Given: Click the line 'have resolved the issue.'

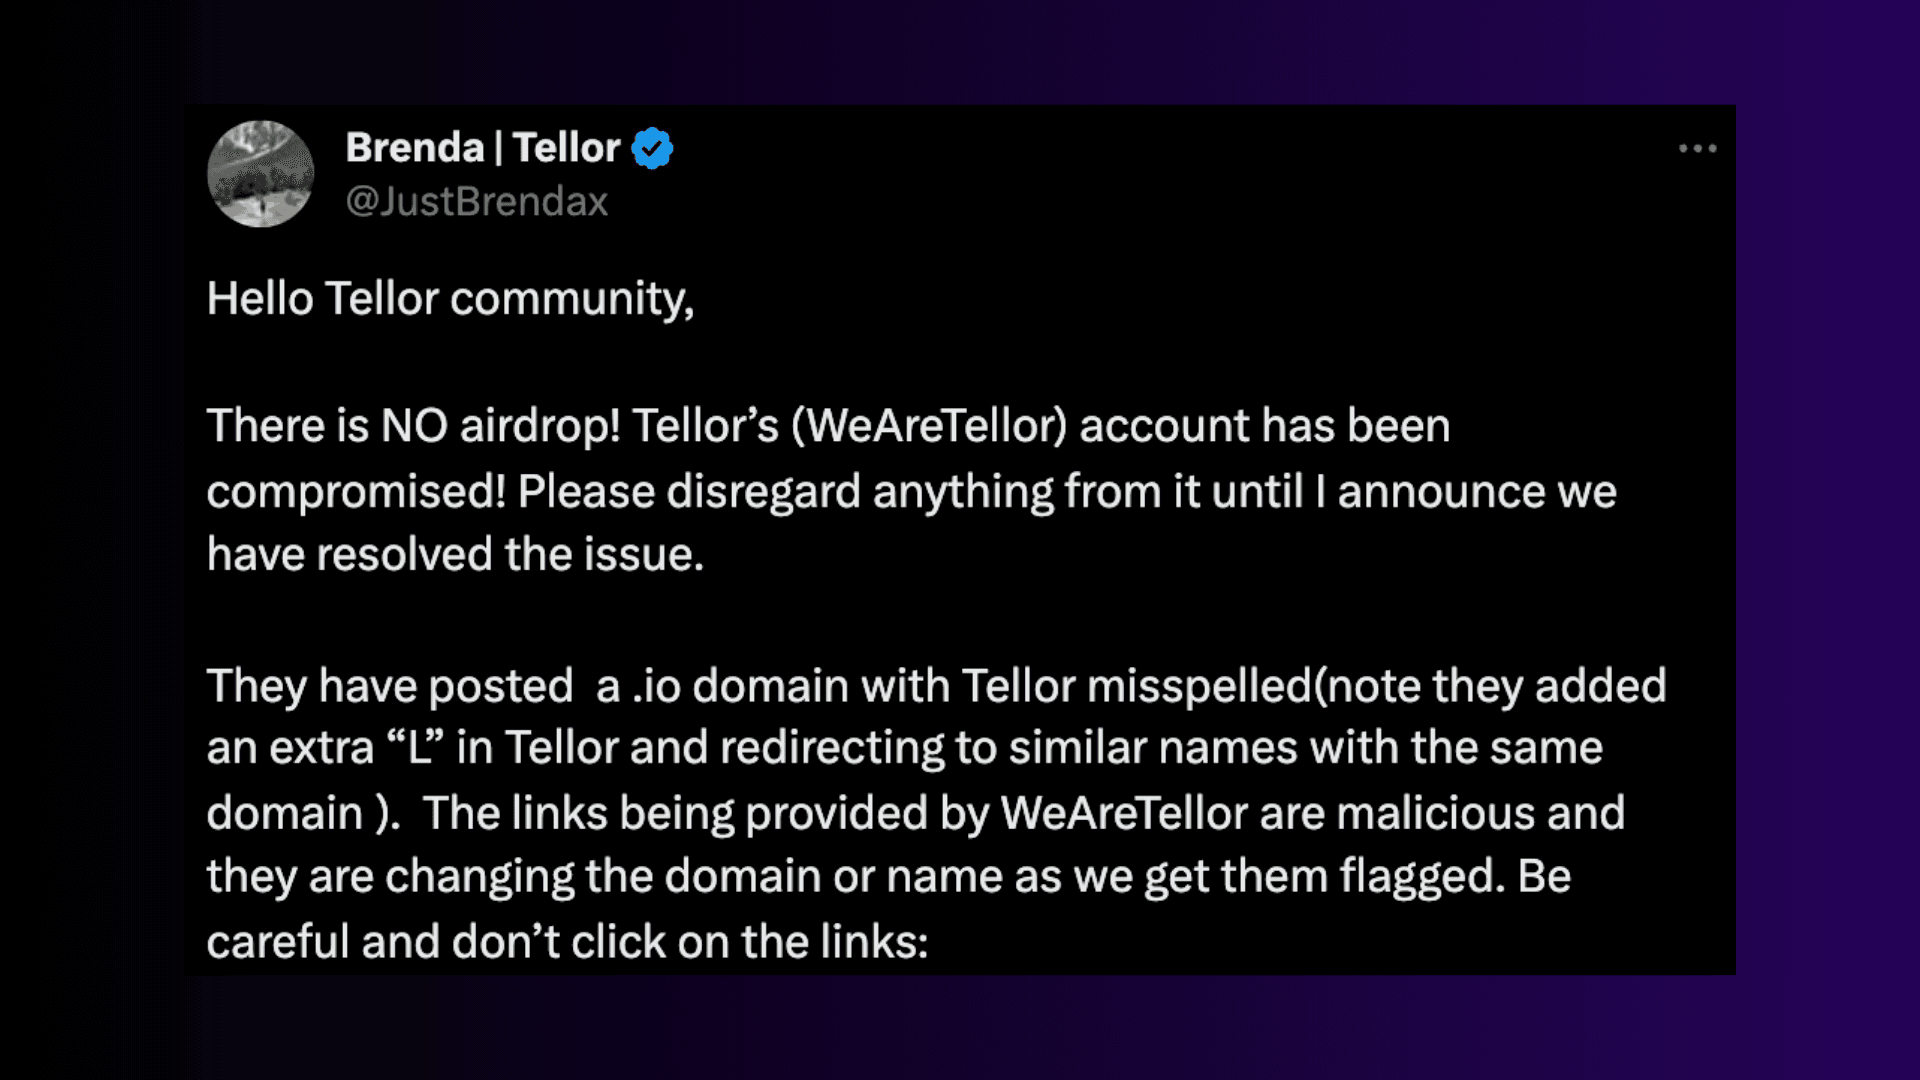Looking at the screenshot, I should [x=456, y=555].
